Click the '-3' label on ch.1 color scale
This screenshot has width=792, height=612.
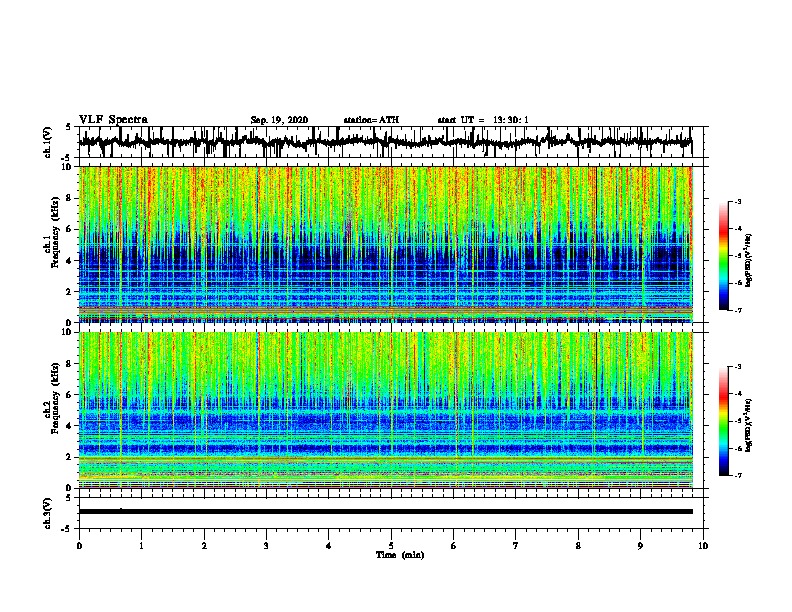pos(738,201)
